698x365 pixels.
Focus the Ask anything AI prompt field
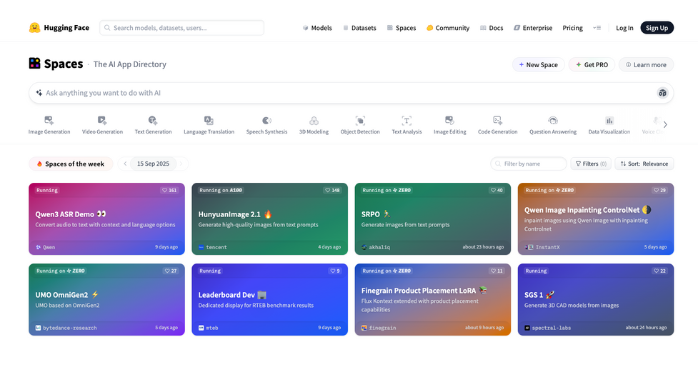[351, 93]
